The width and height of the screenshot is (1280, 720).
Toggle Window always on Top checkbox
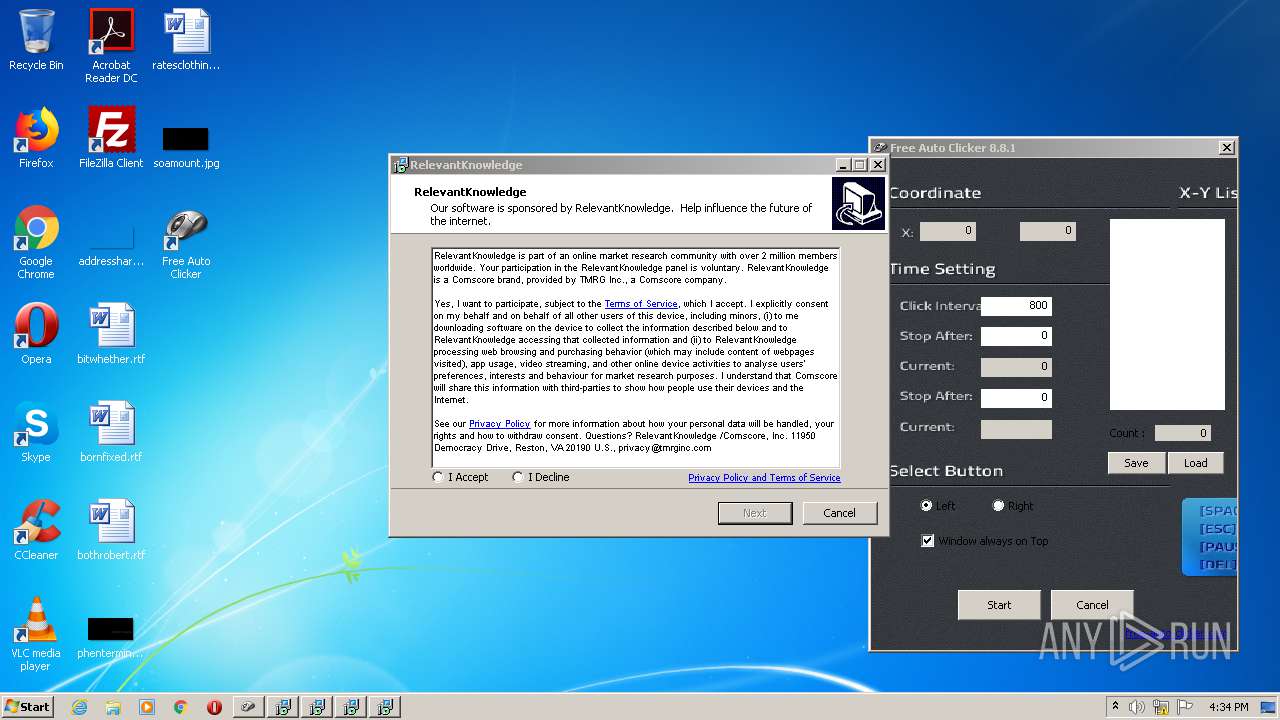coord(928,541)
